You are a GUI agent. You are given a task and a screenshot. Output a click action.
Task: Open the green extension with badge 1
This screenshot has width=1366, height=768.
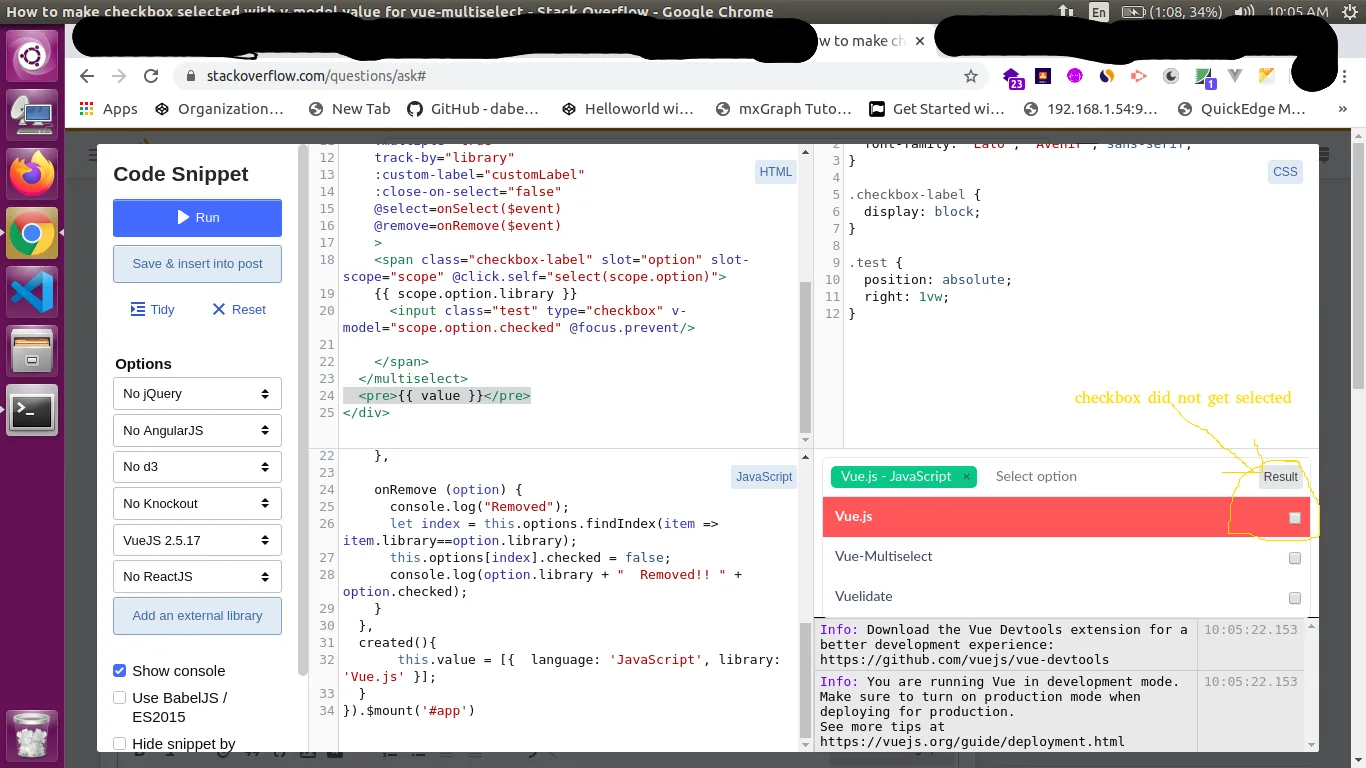coord(1204,77)
